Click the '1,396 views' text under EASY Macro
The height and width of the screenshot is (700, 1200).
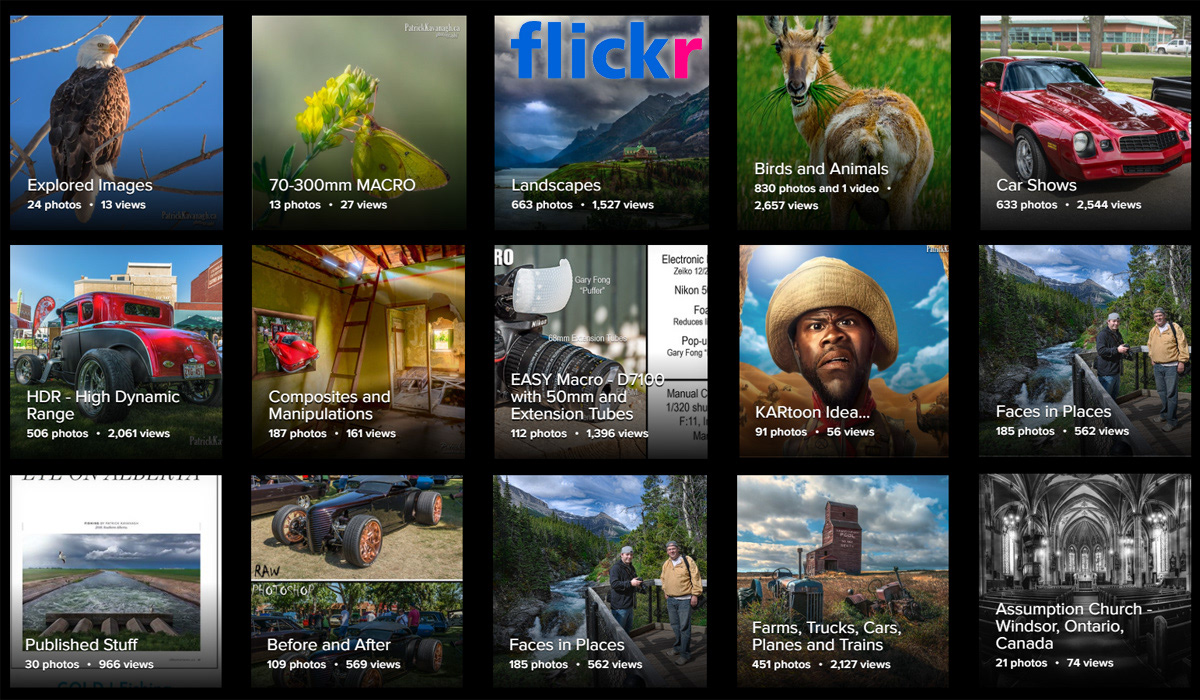tap(617, 434)
